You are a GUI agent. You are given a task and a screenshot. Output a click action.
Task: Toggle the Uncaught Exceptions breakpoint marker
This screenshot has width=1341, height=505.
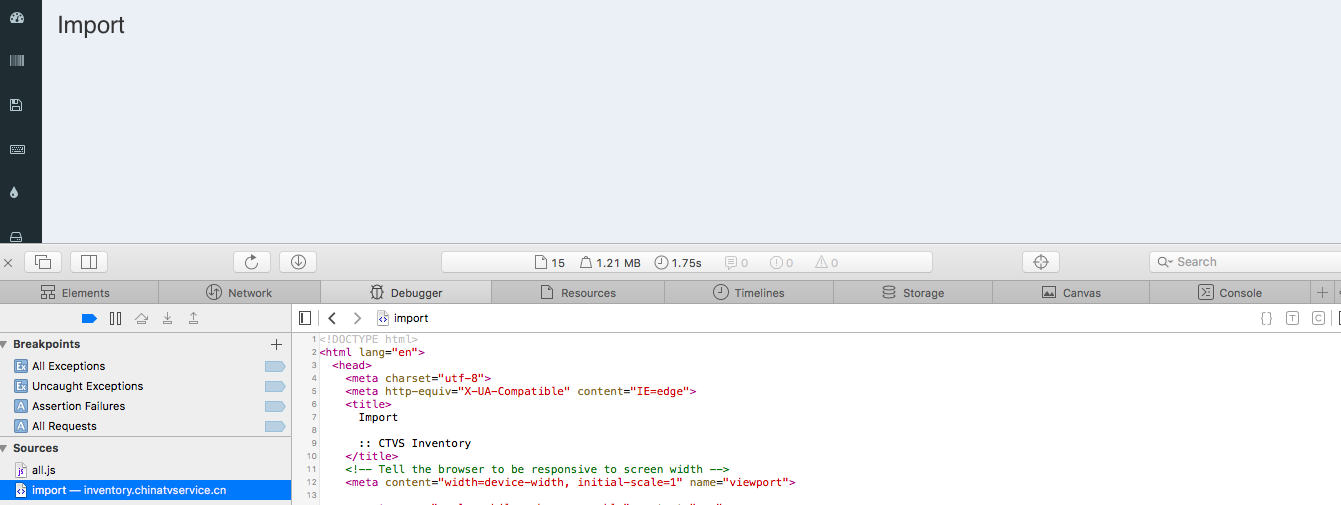coord(275,386)
